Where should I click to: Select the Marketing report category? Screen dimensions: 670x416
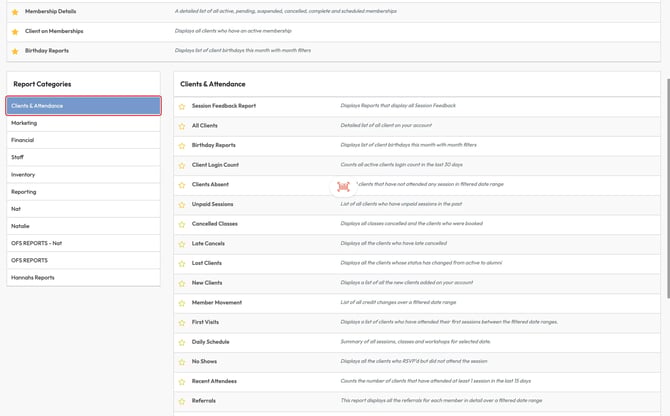point(24,123)
